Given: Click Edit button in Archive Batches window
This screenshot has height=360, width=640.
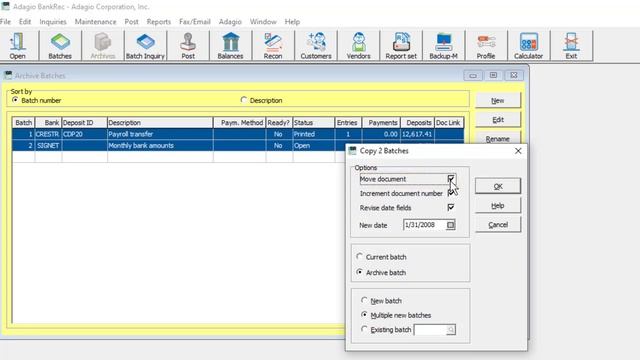Looking at the screenshot, I should point(498,120).
